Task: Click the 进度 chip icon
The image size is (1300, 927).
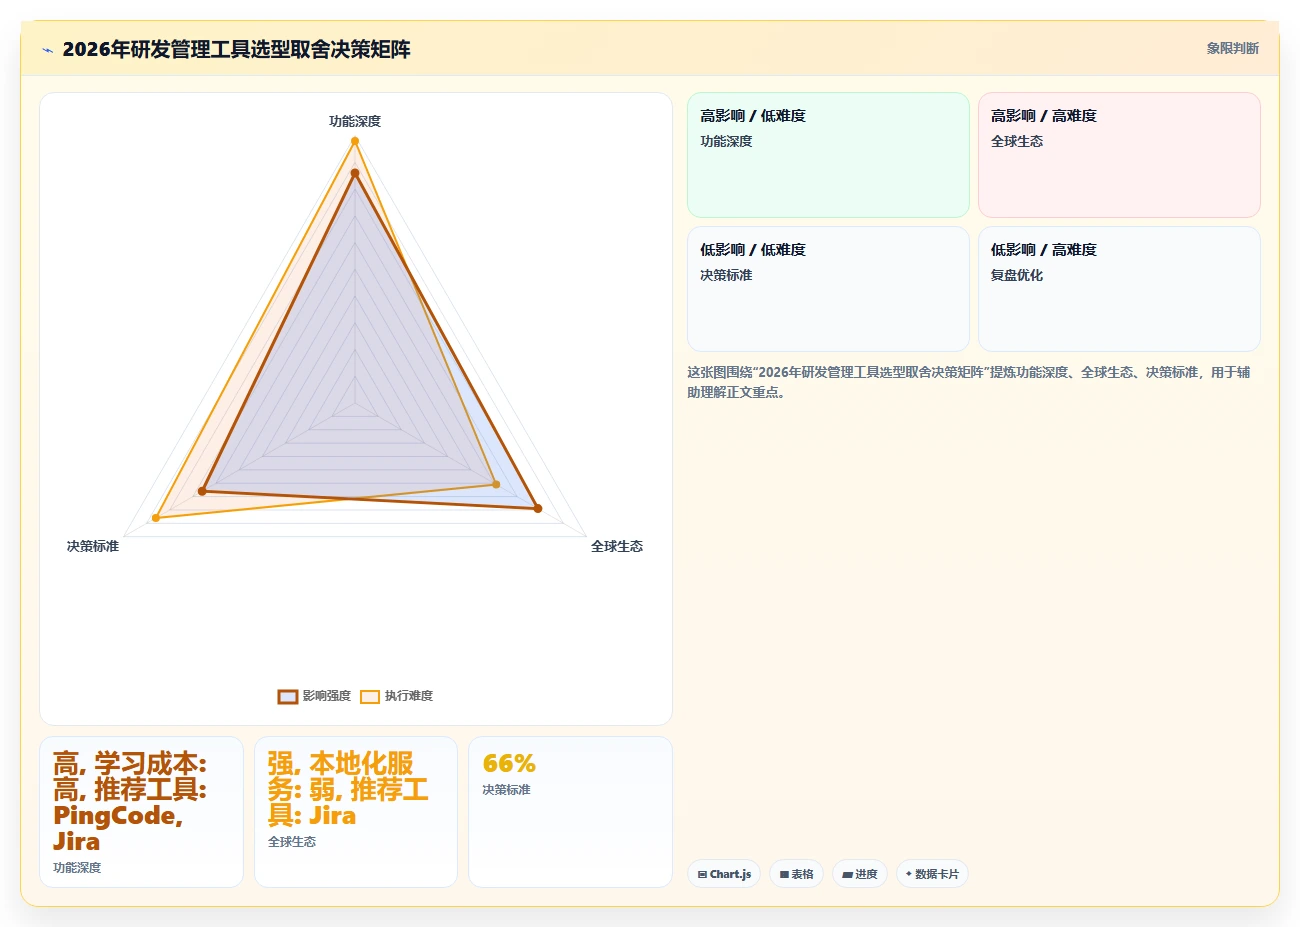Action: [847, 874]
